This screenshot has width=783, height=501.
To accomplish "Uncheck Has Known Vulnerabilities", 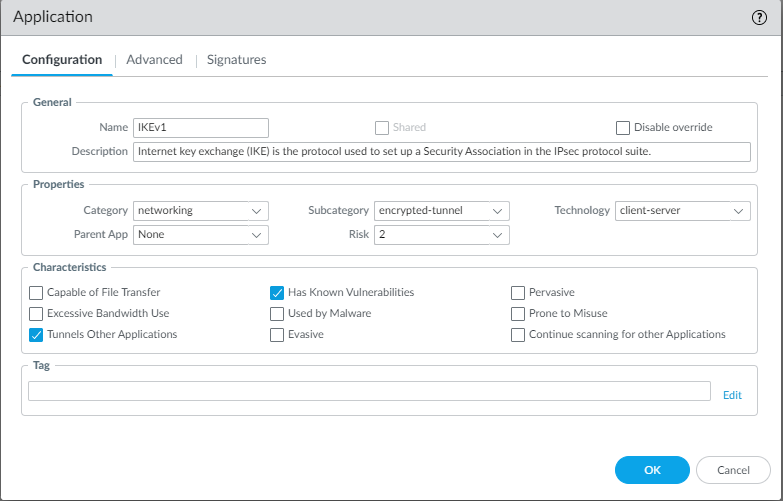I will click(x=277, y=293).
